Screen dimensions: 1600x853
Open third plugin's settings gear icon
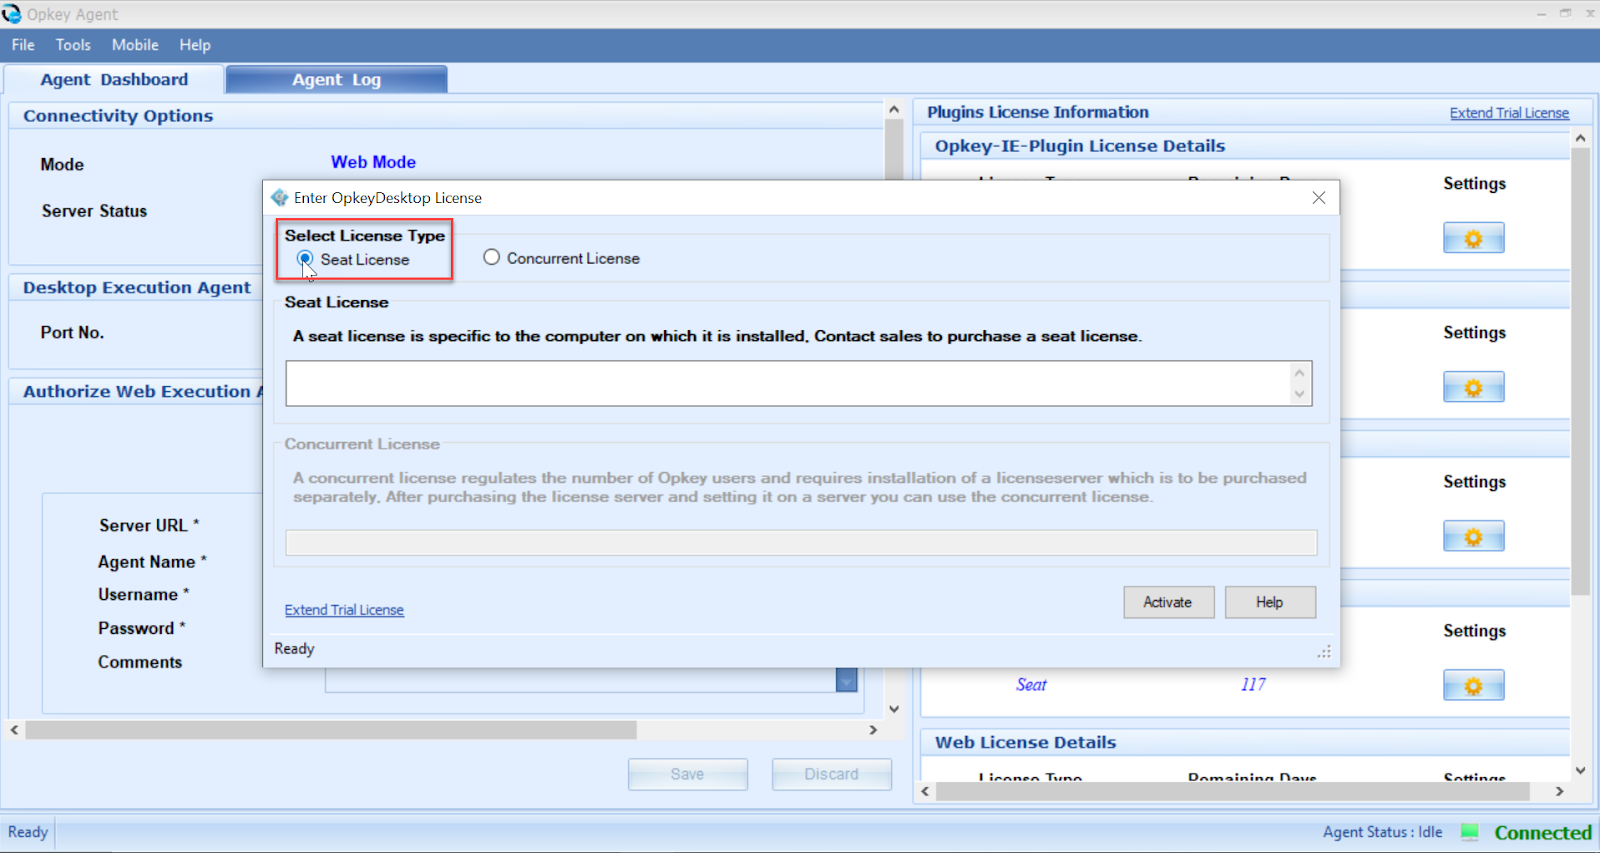(x=1473, y=536)
